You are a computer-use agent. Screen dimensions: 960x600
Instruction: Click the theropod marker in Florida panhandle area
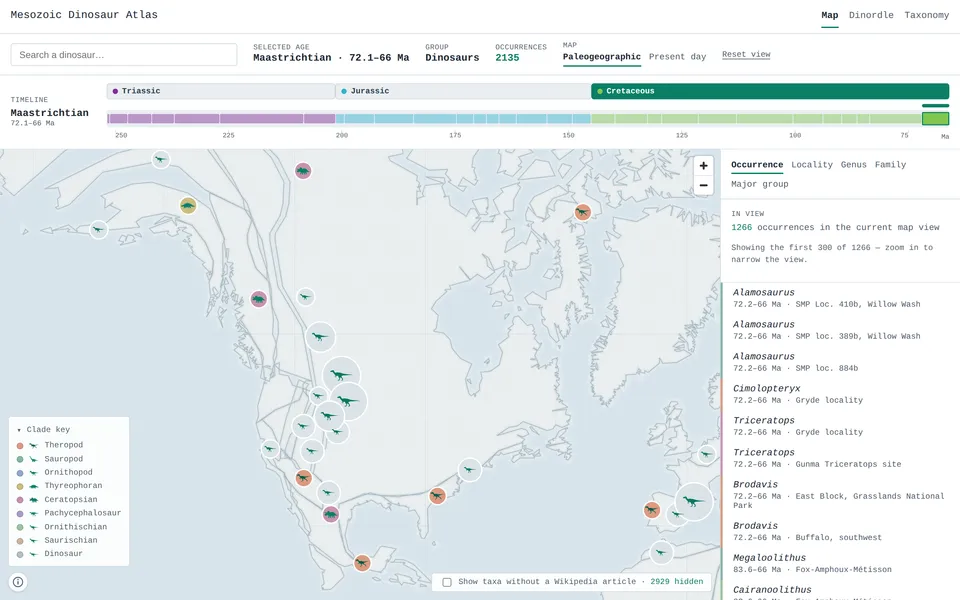tap(437, 495)
